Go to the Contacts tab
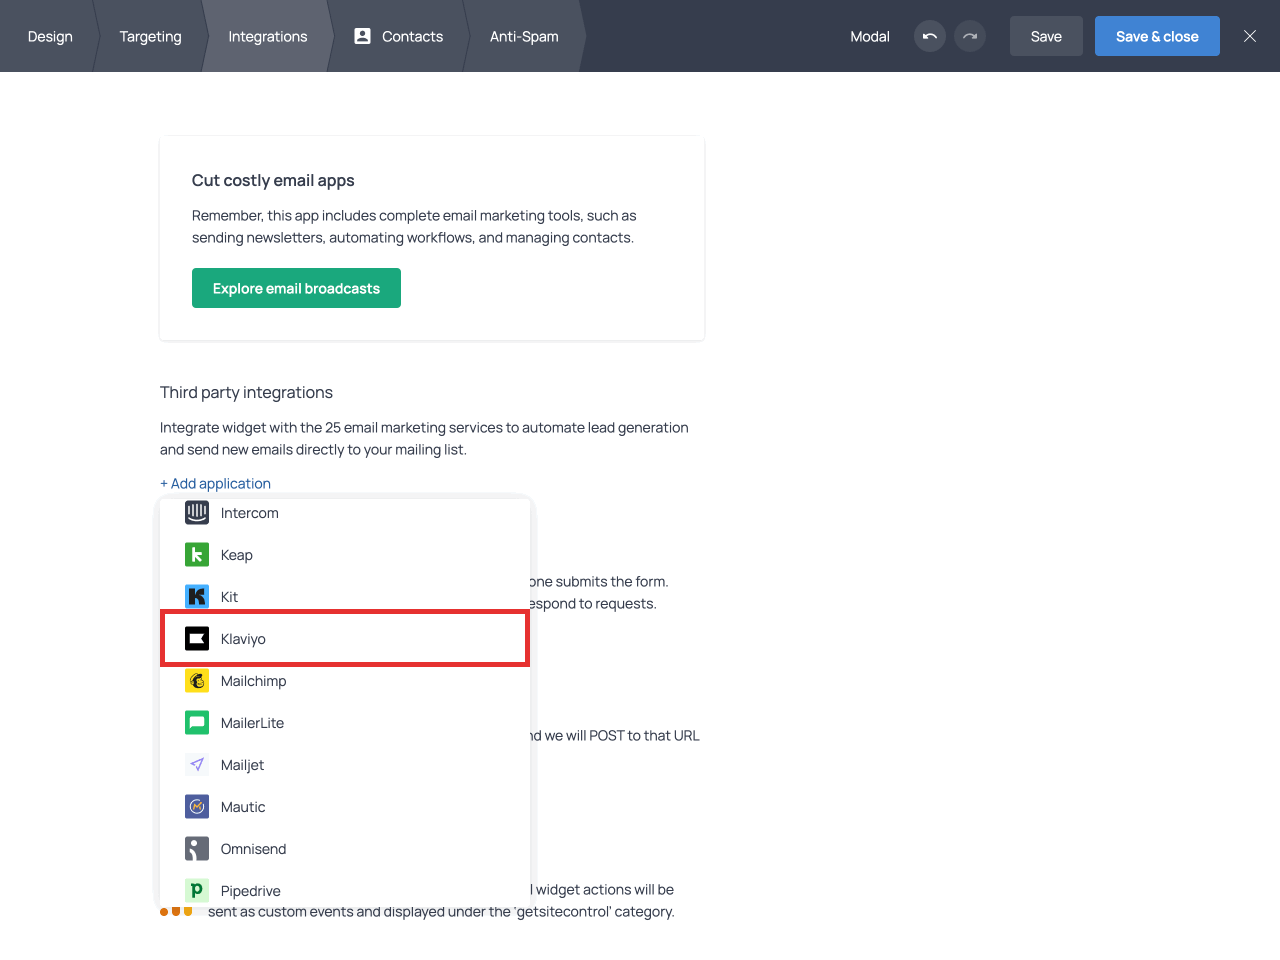This screenshot has height=960, width=1280. point(399,37)
